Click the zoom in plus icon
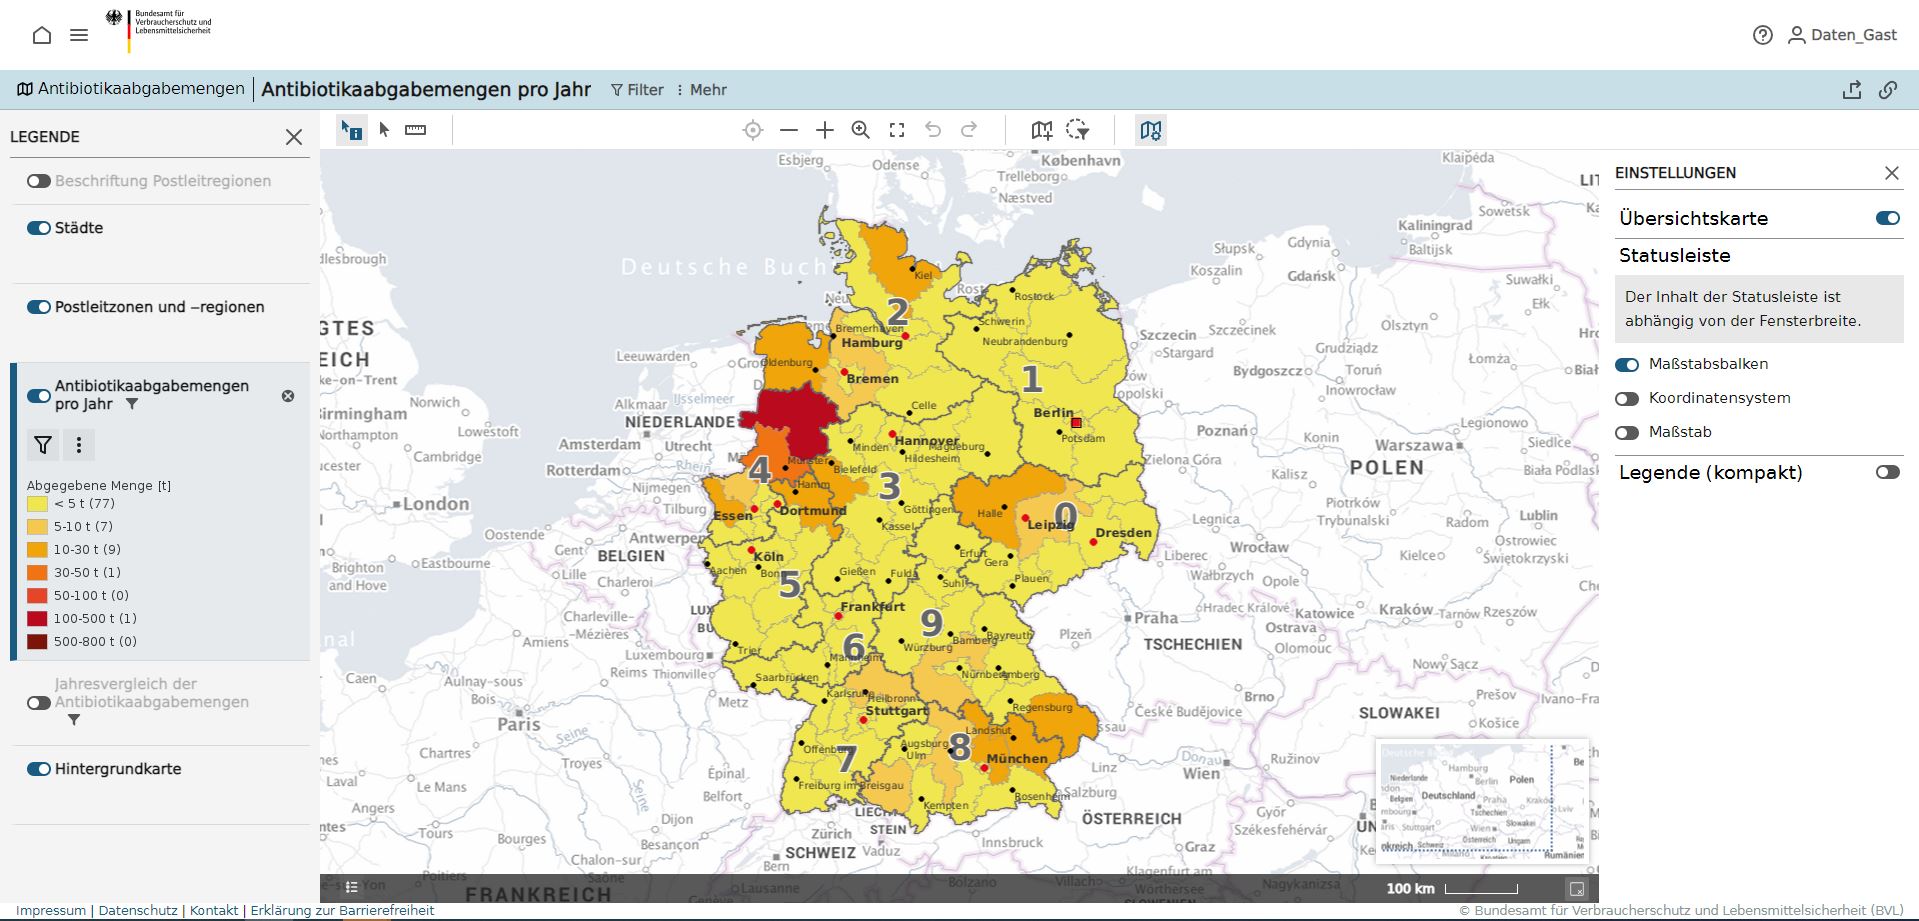This screenshot has width=1919, height=921. click(x=824, y=130)
